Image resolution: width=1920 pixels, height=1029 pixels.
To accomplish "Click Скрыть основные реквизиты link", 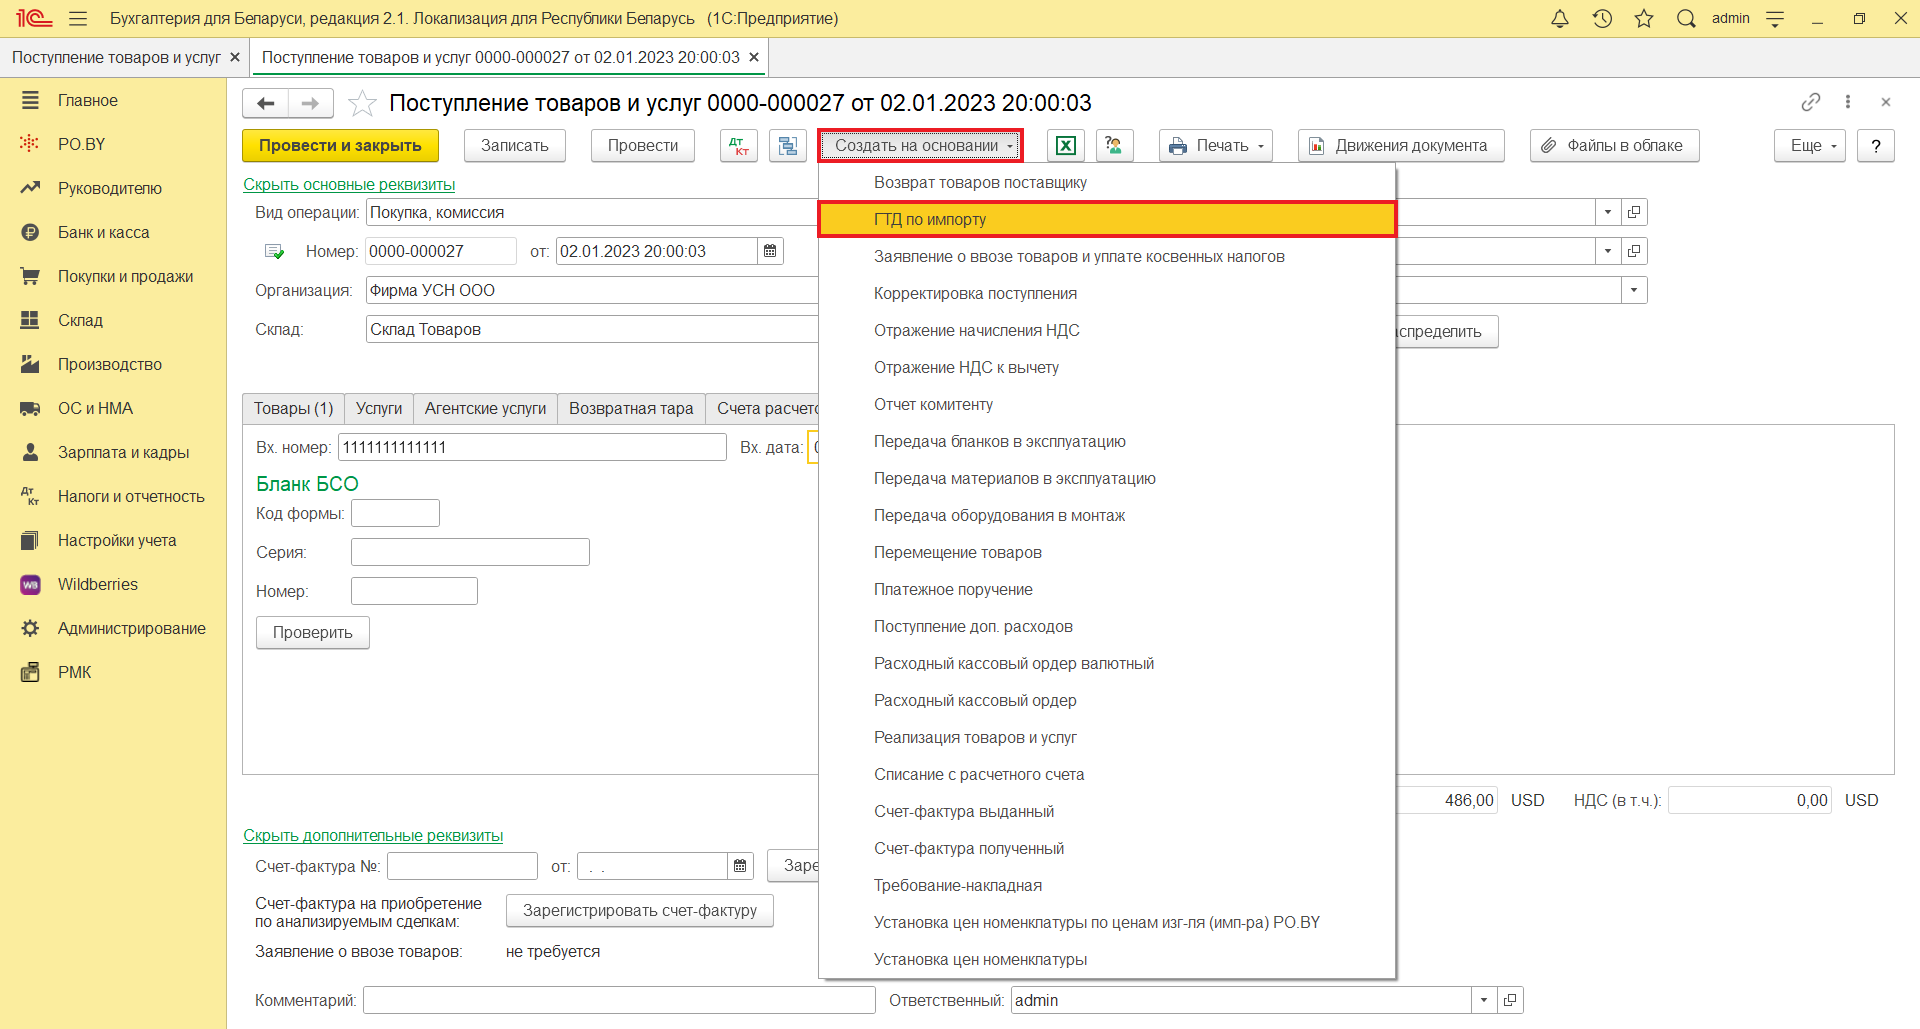I will pos(349,184).
